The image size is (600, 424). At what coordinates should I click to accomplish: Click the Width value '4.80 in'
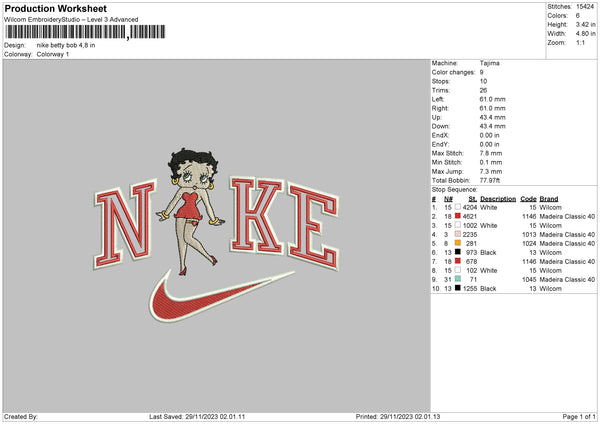click(585, 34)
